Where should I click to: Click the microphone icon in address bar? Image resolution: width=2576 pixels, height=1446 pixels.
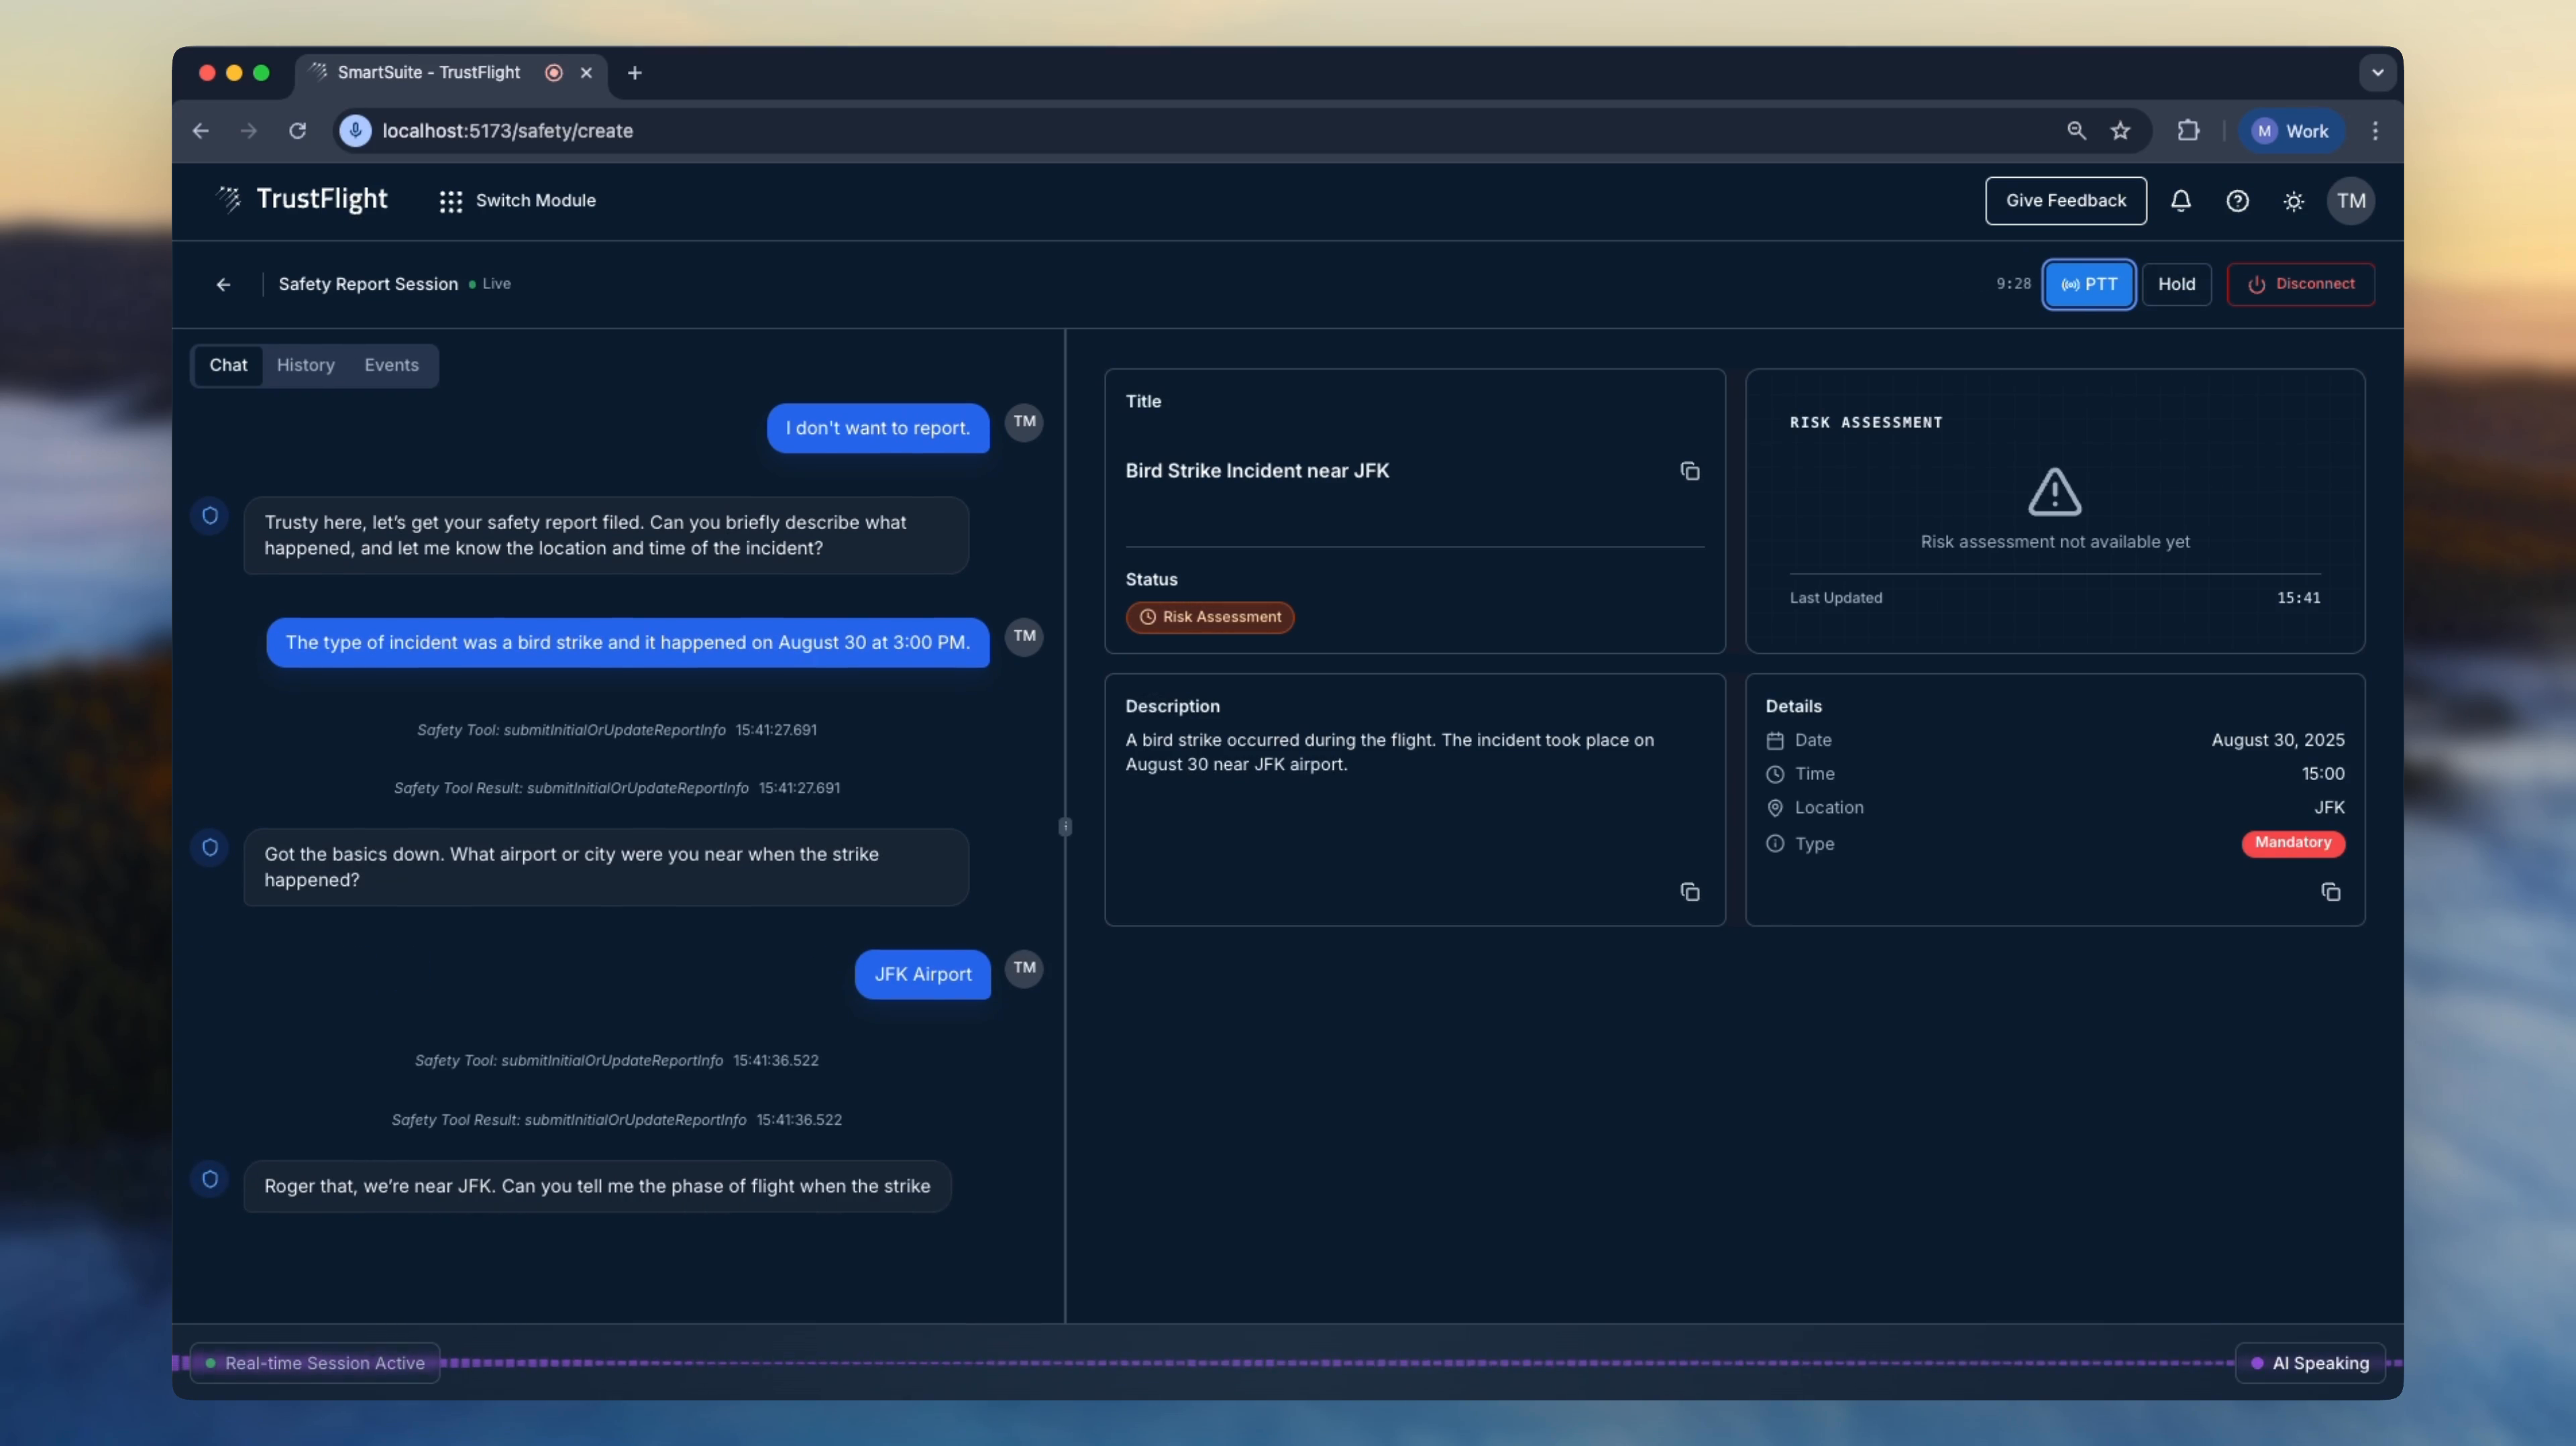click(355, 131)
